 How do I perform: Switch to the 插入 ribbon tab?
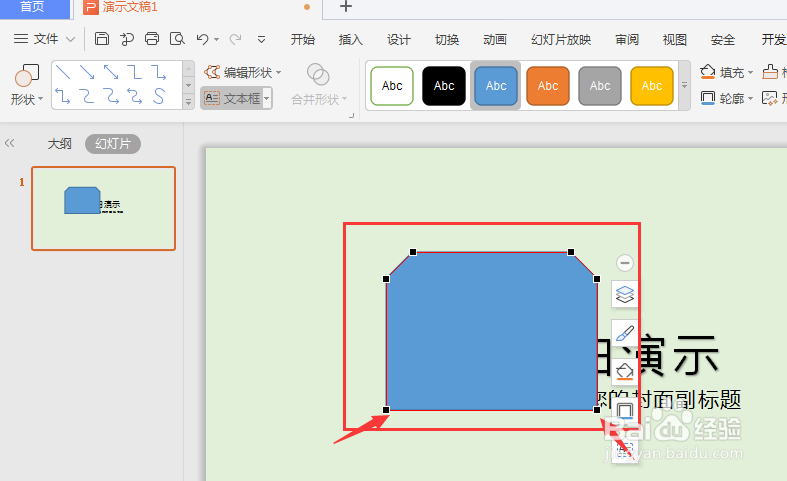click(350, 39)
